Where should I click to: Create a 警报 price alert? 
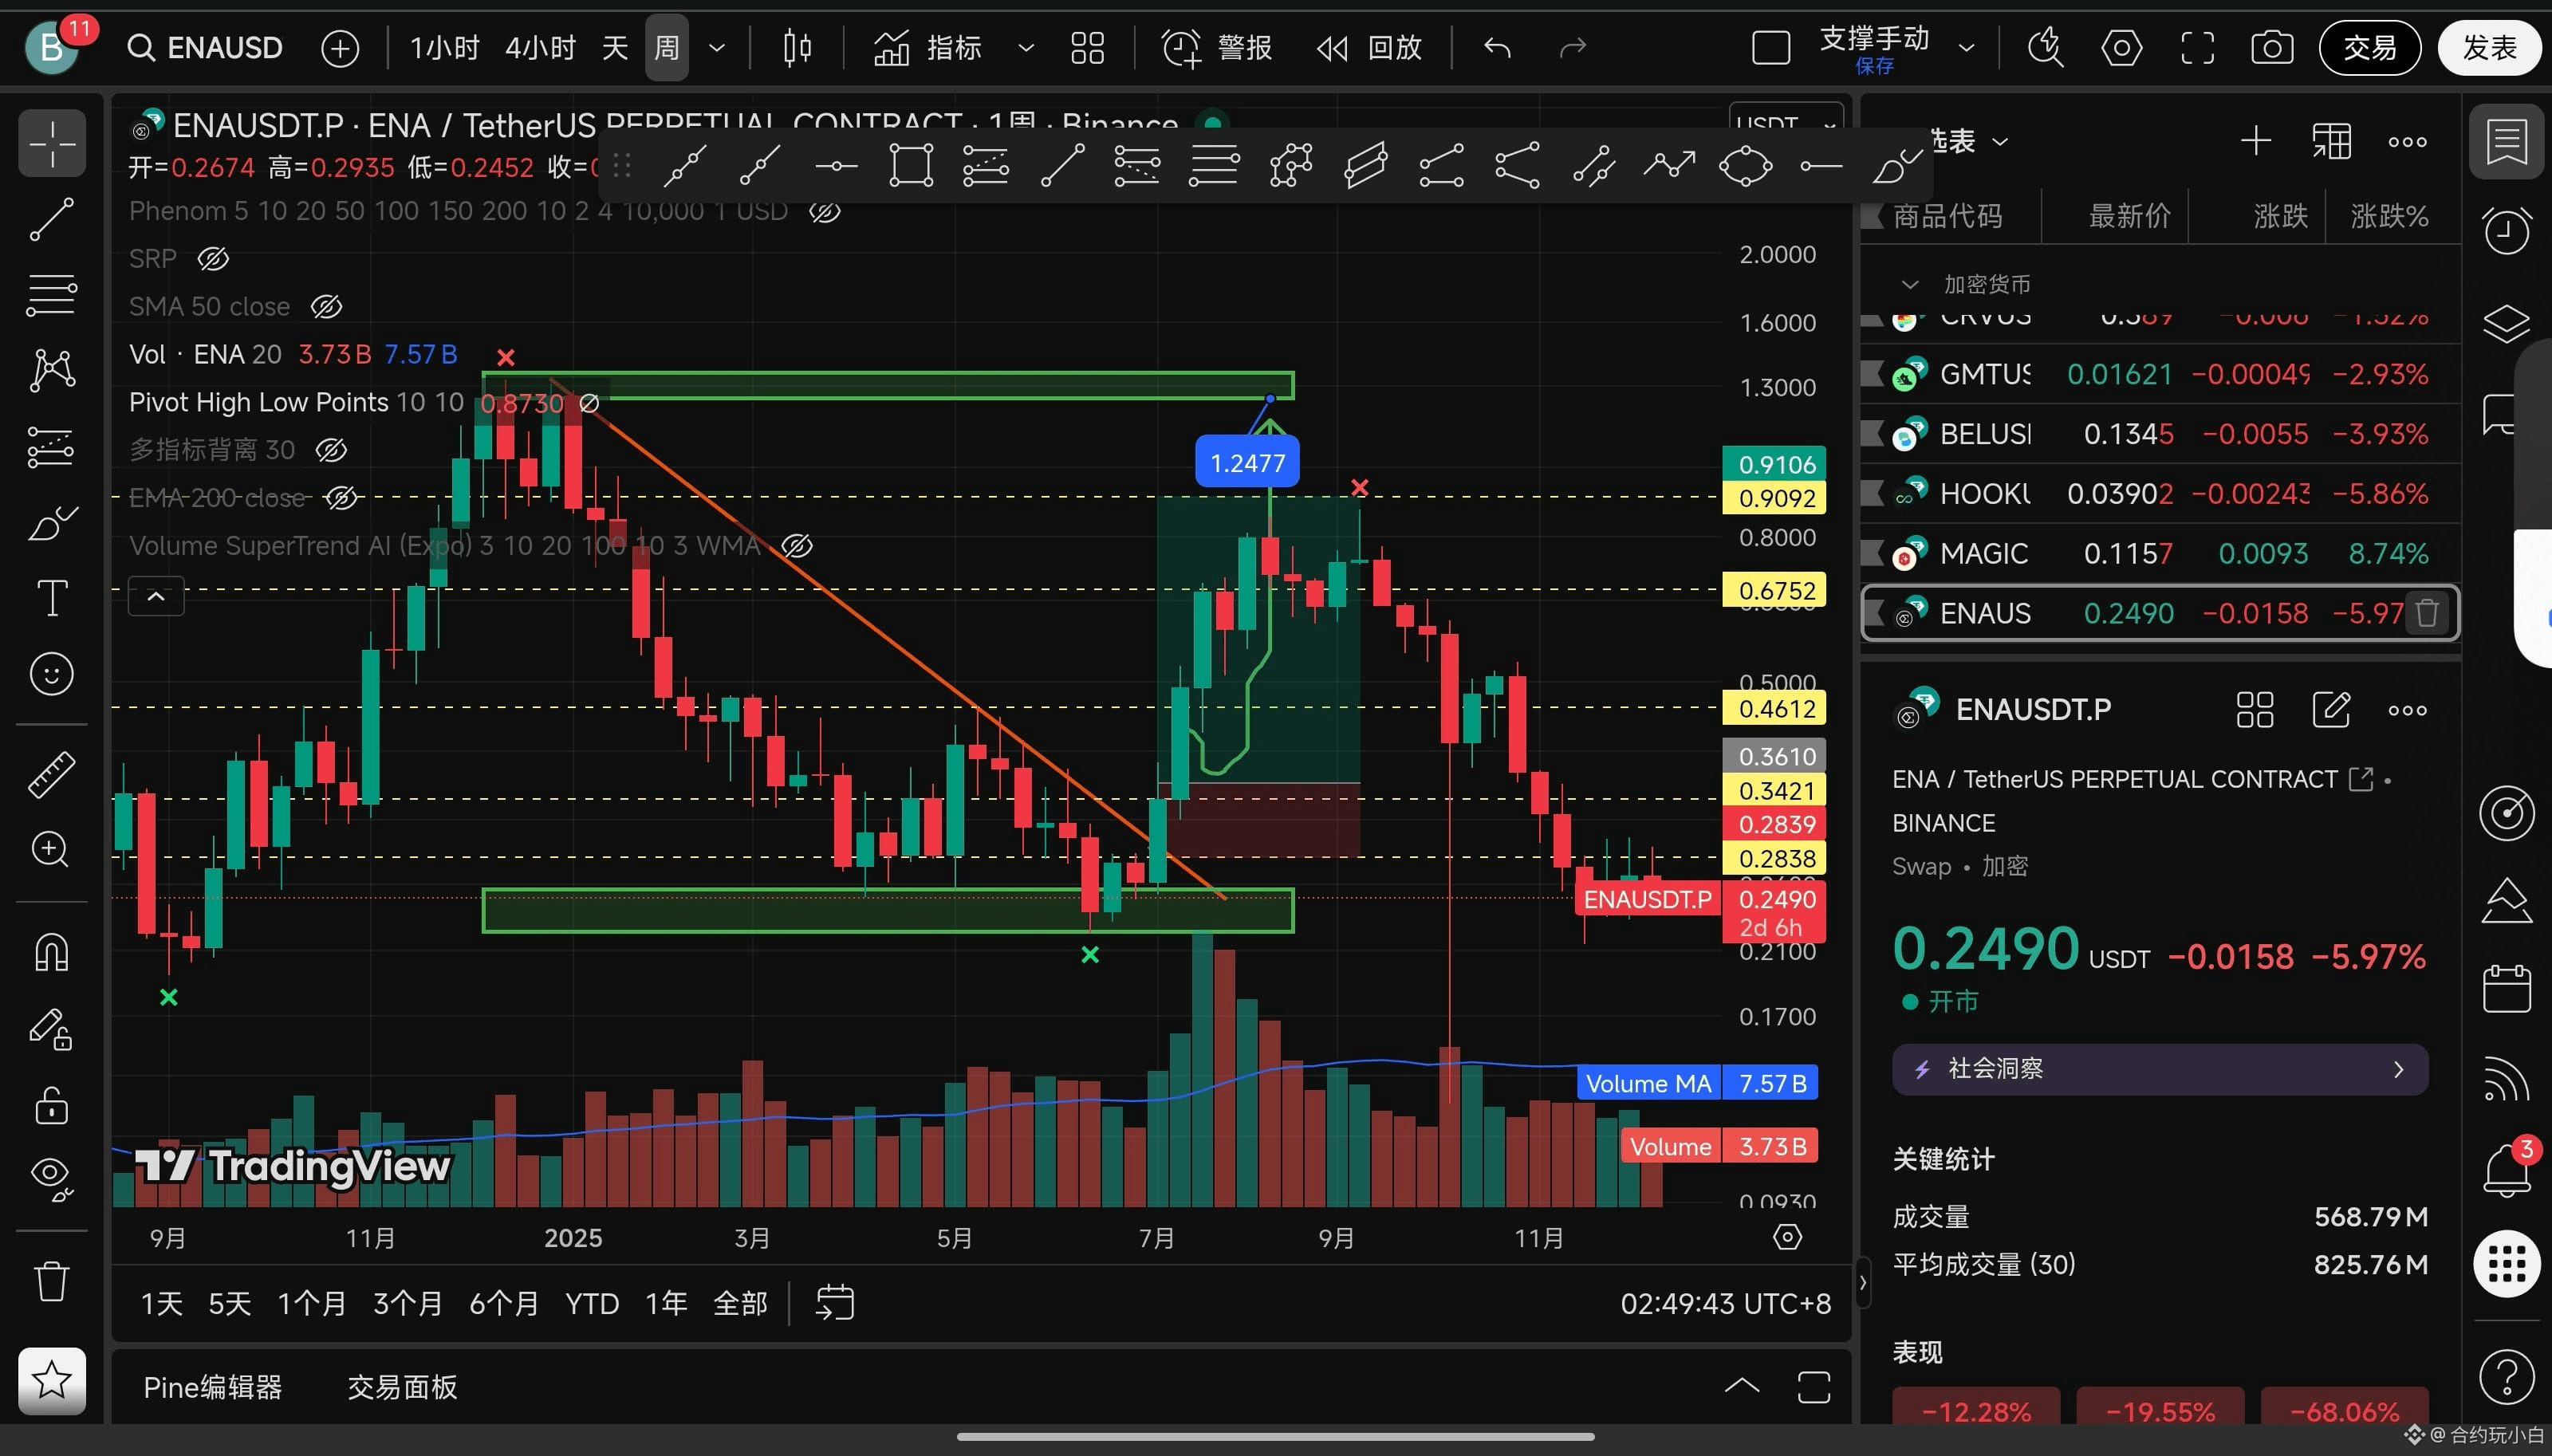click(1217, 47)
